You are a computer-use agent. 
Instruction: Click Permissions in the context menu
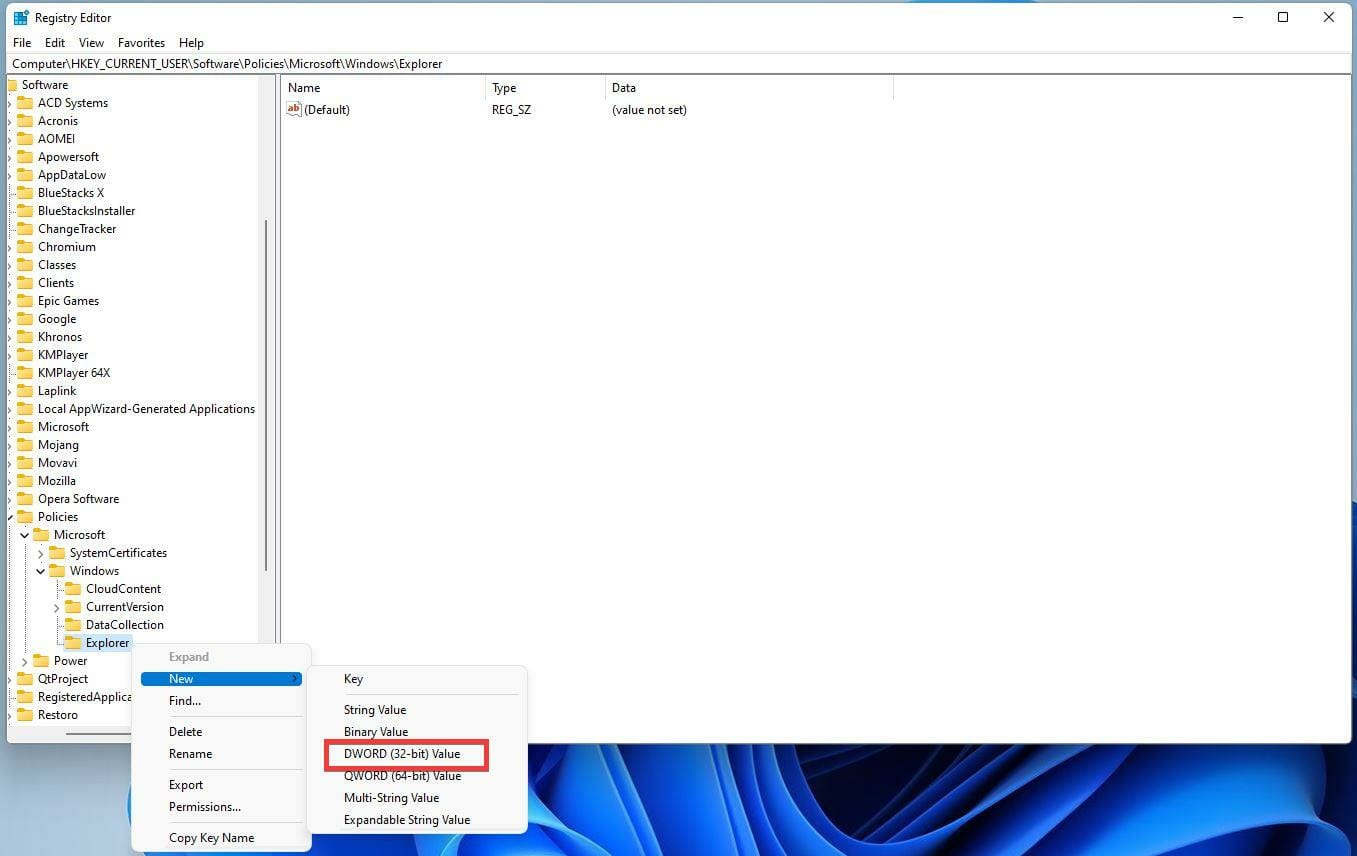tap(204, 806)
